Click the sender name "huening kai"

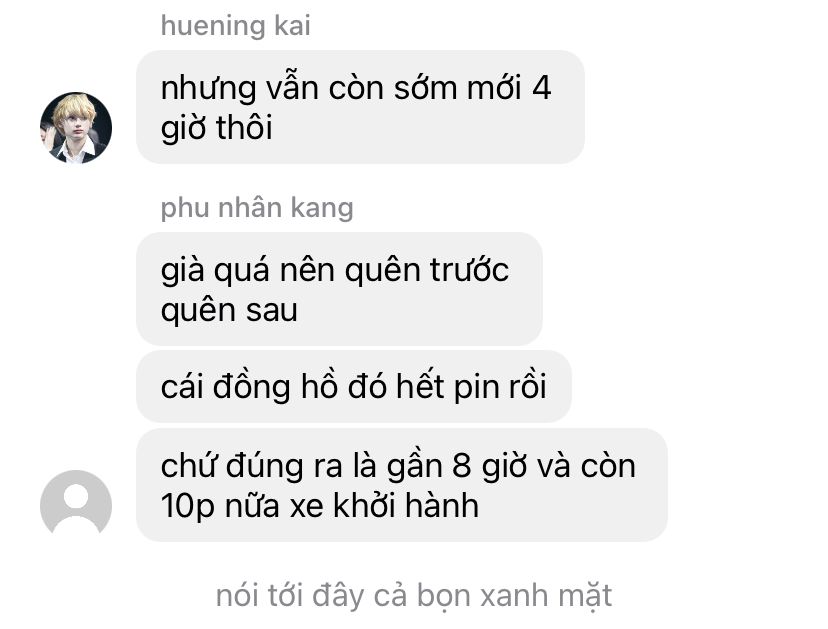pos(236,26)
